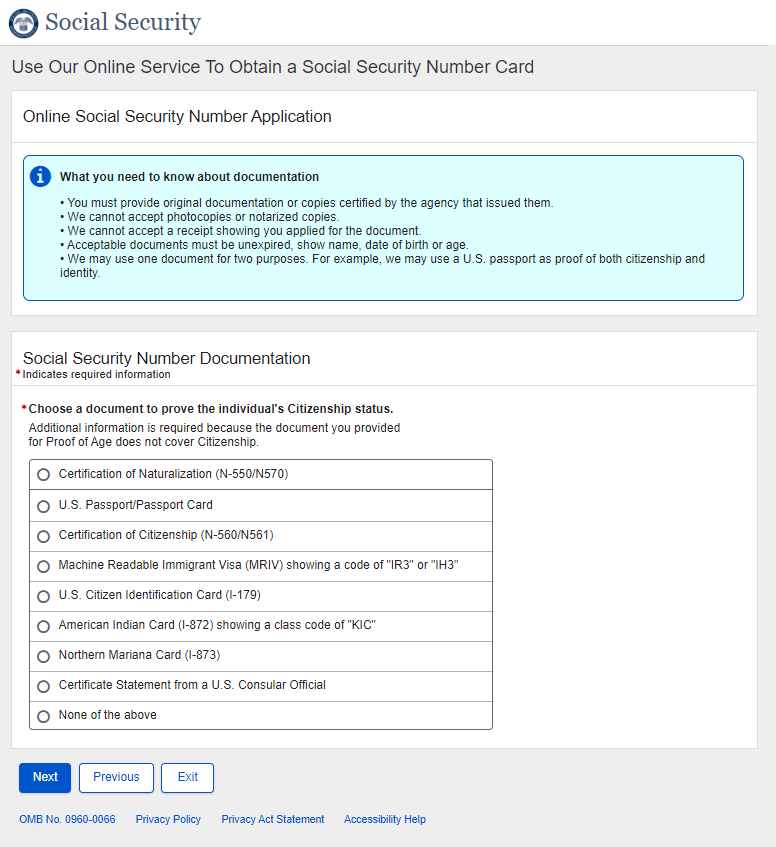The height and width of the screenshot is (847, 776).
Task: Click the Social Security seal logo
Action: (23, 23)
